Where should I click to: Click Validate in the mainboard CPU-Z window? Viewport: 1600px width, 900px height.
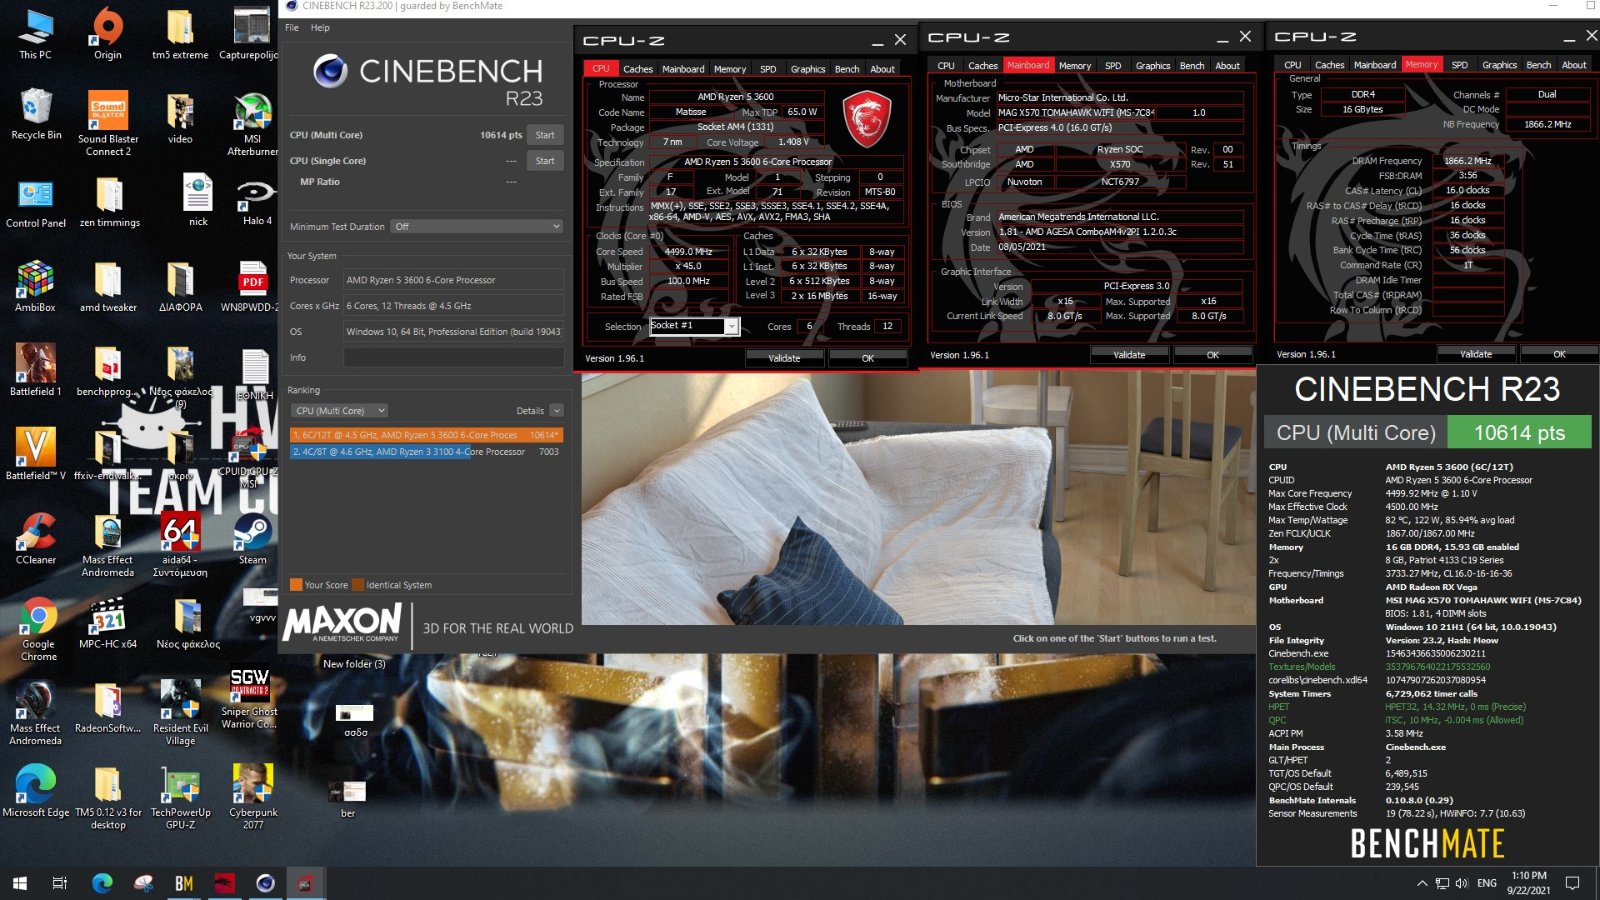click(1129, 355)
